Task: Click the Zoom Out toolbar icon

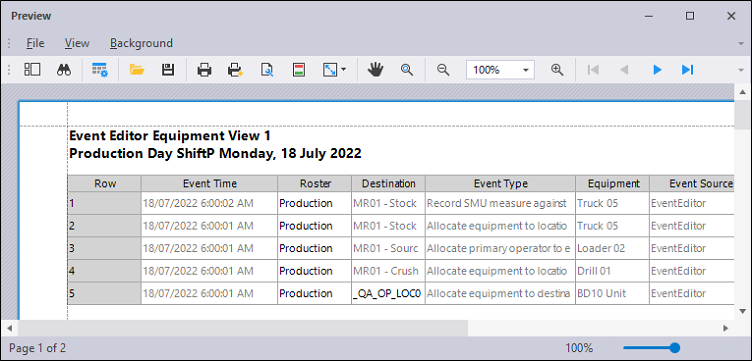Action: coord(443,70)
